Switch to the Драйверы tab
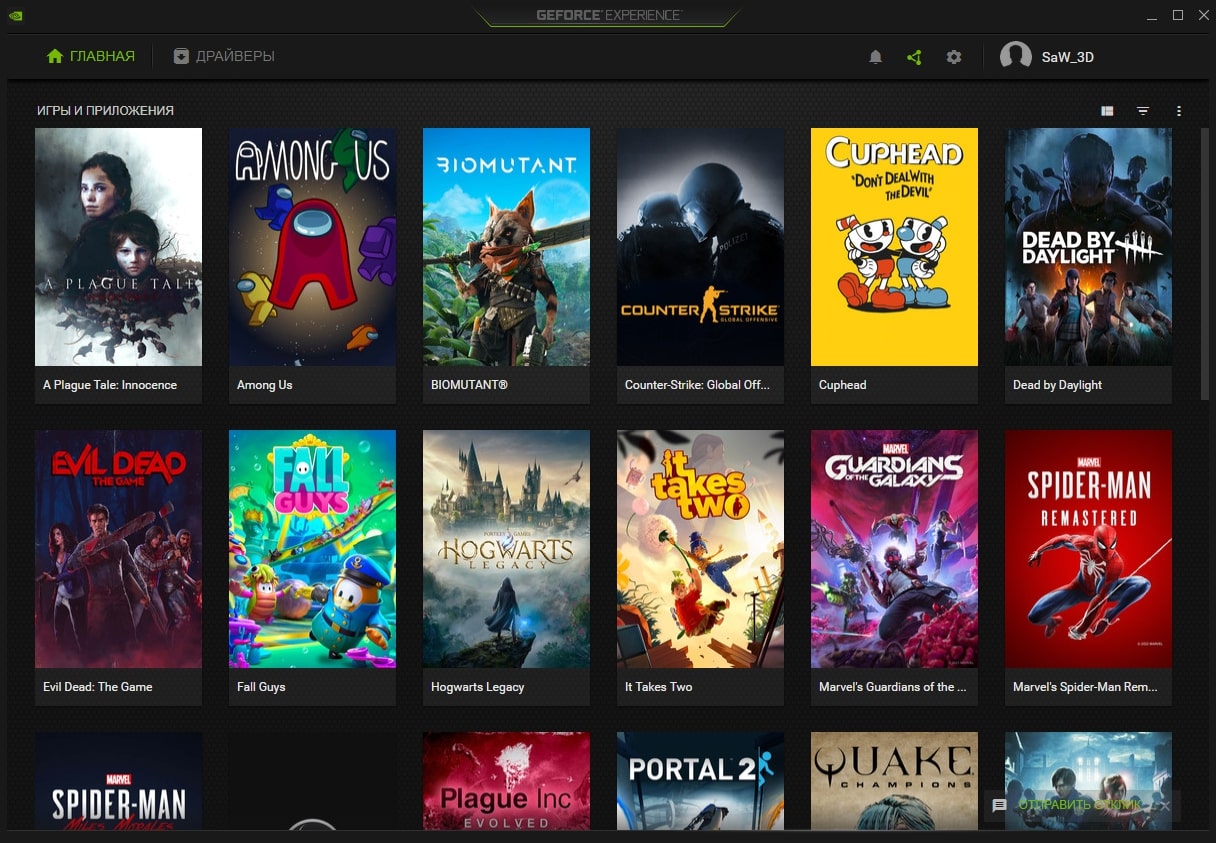Image resolution: width=1216 pixels, height=843 pixels. coord(224,56)
